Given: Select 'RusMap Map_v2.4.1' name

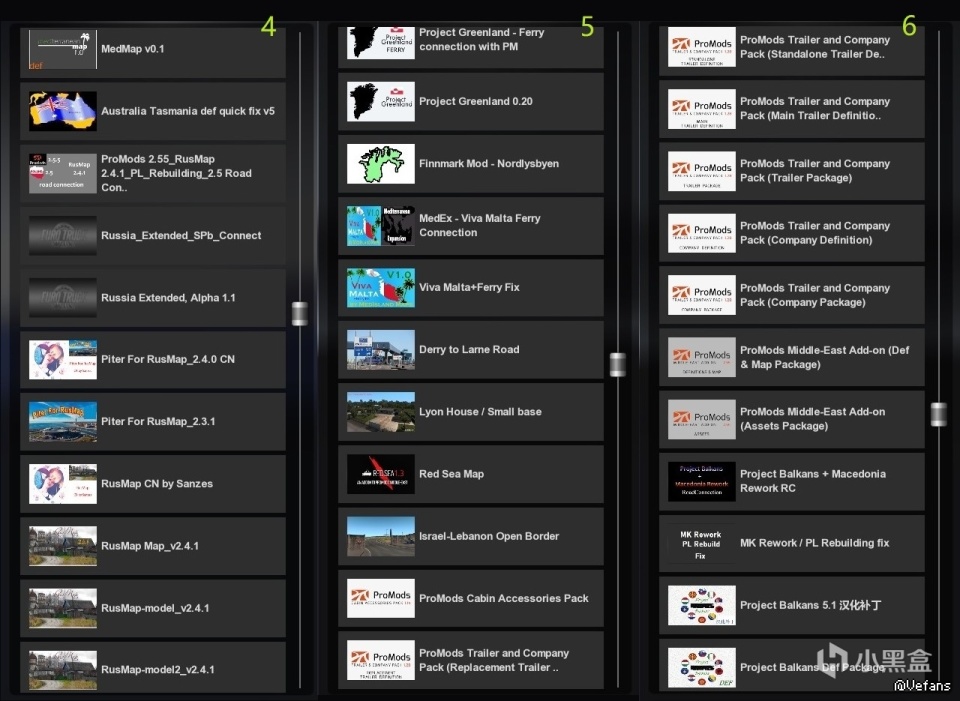Looking at the screenshot, I should (150, 546).
